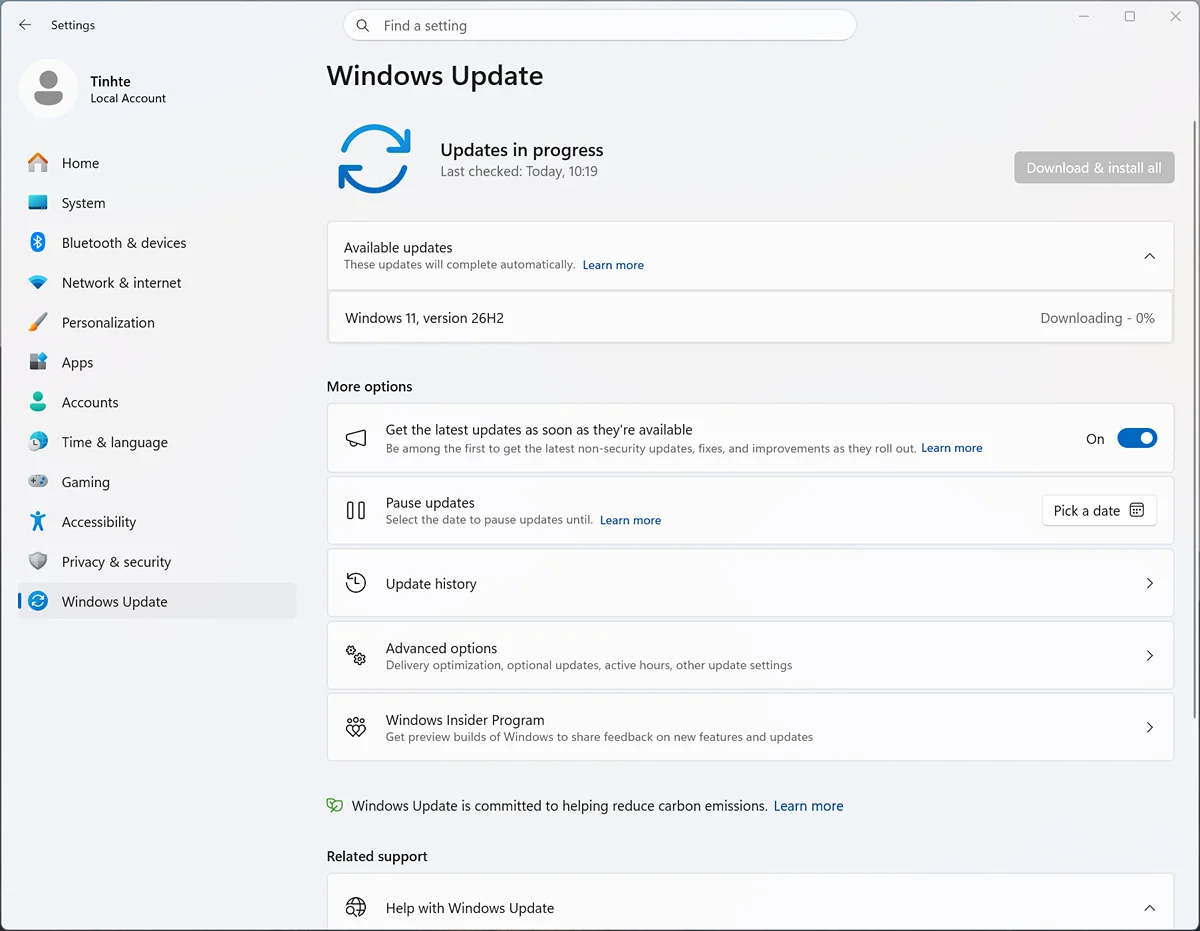Click the search magnifier icon
The image size is (1200, 931).
point(364,26)
